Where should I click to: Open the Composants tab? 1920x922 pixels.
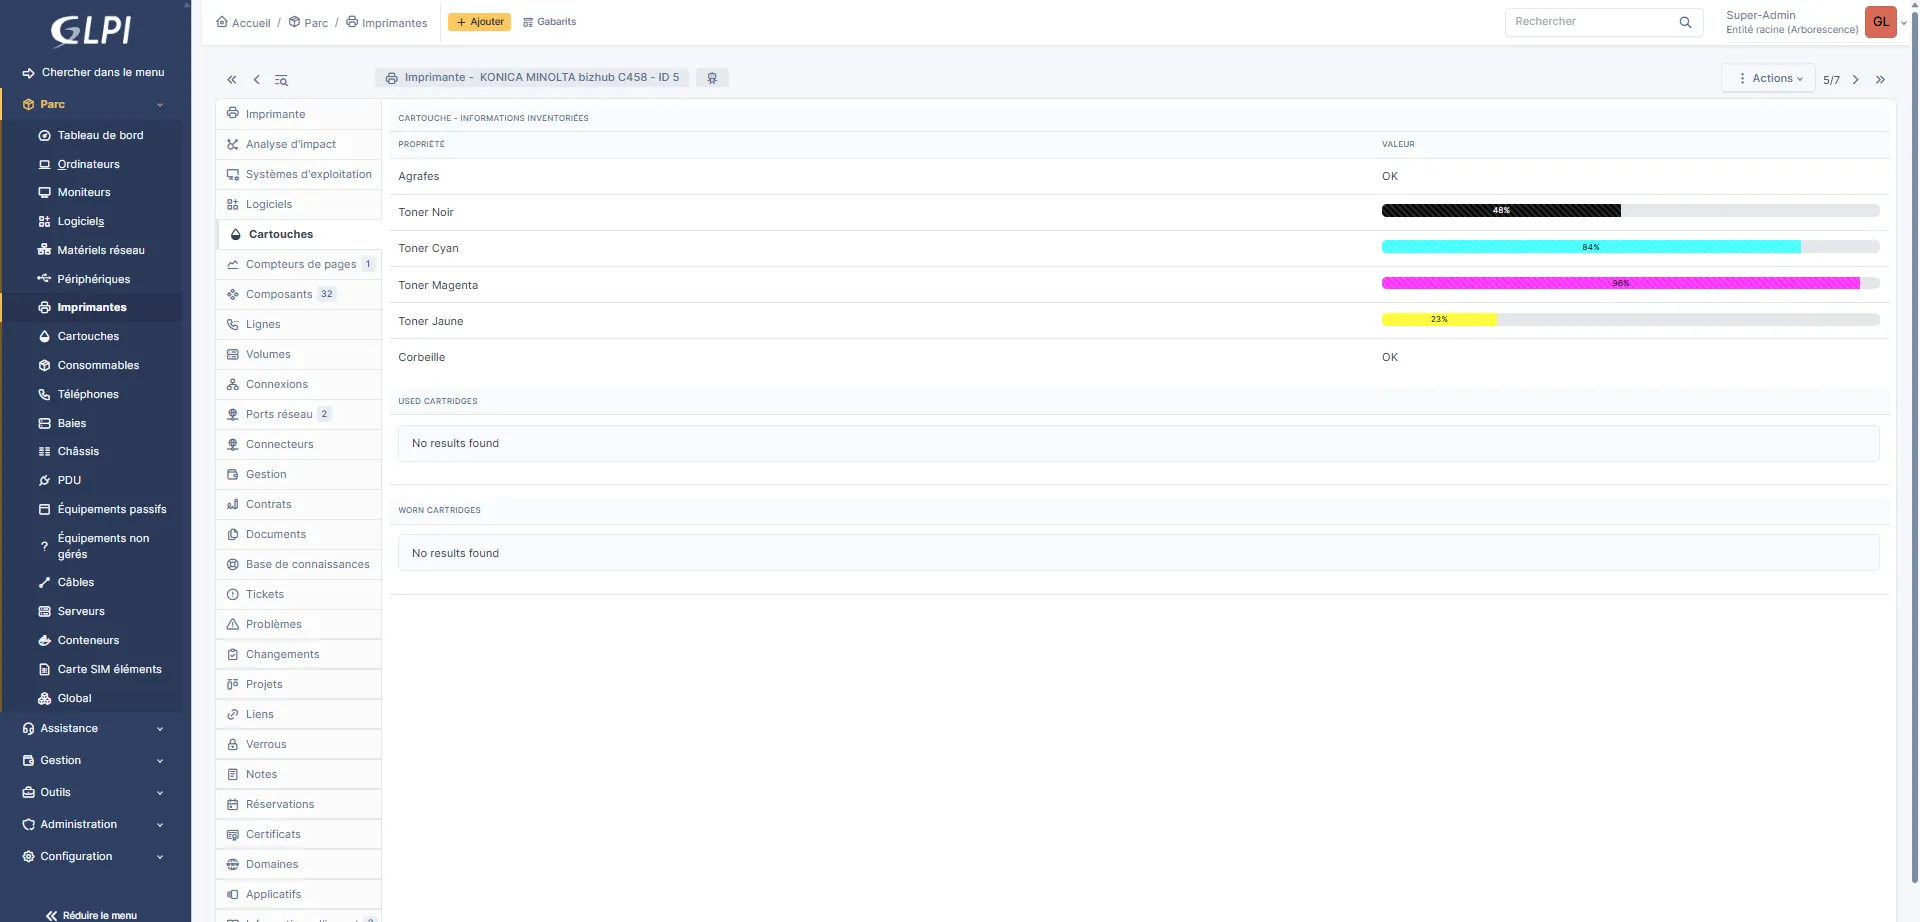pos(279,294)
